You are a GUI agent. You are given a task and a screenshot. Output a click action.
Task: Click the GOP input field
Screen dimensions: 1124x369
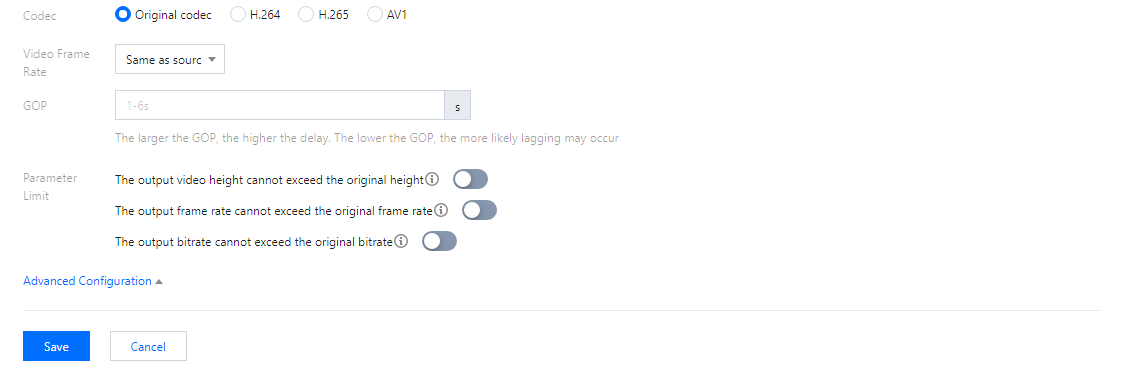point(280,105)
